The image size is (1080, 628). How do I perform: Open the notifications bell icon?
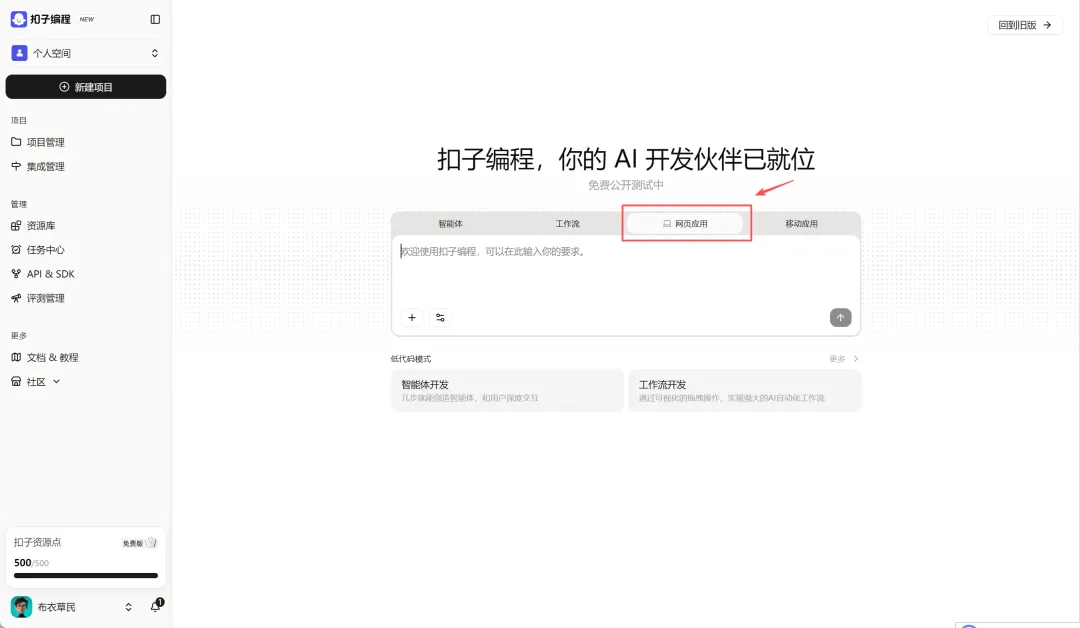coord(156,606)
